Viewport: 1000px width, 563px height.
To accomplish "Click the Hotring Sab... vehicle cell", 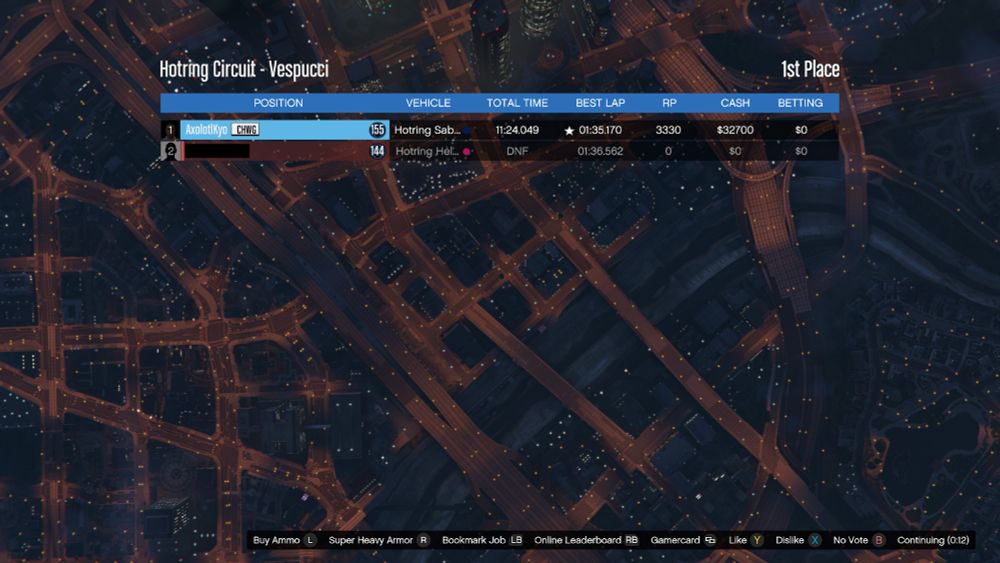I will coord(427,130).
